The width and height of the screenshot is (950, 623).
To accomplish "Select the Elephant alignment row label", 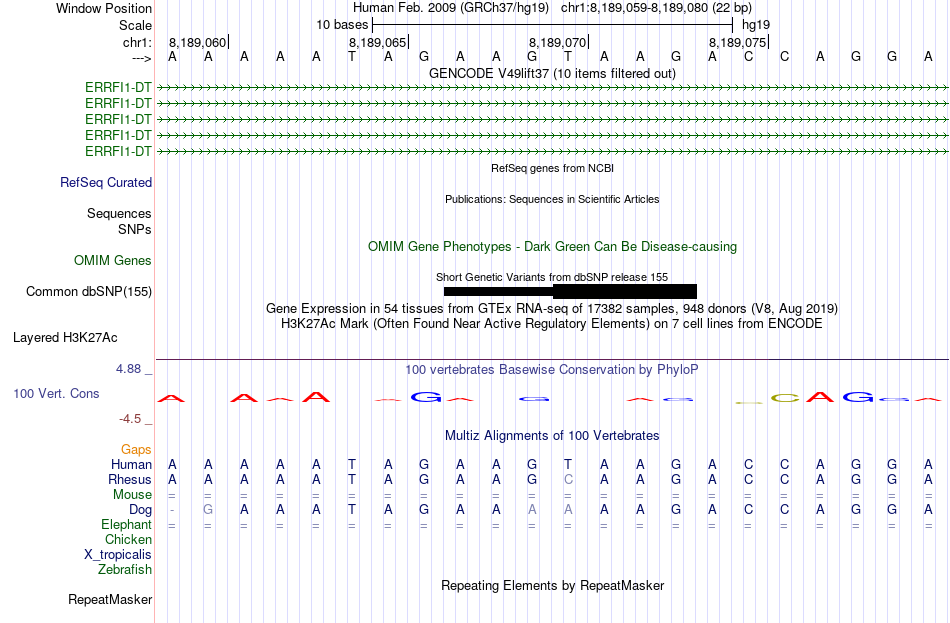I will point(126,525).
